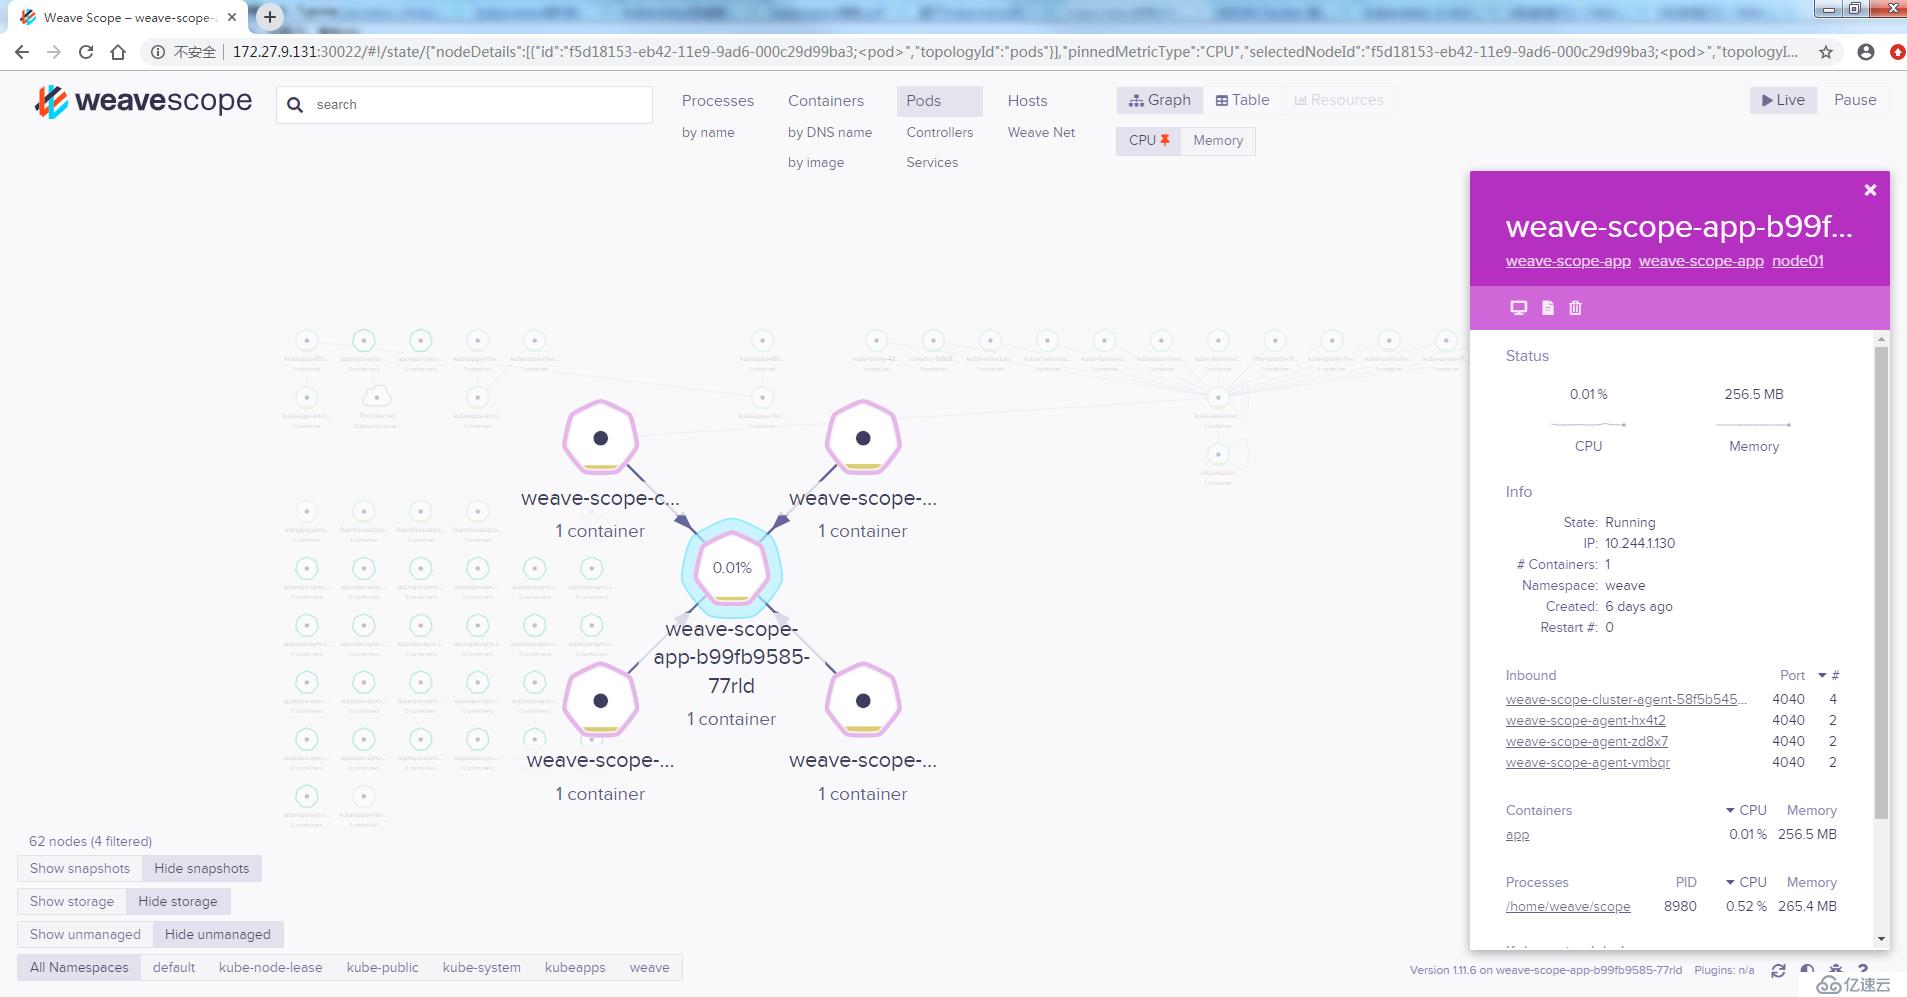1907x997 pixels.
Task: Open weave-scope-agent-zd8x7 inbound link
Action: point(1587,742)
